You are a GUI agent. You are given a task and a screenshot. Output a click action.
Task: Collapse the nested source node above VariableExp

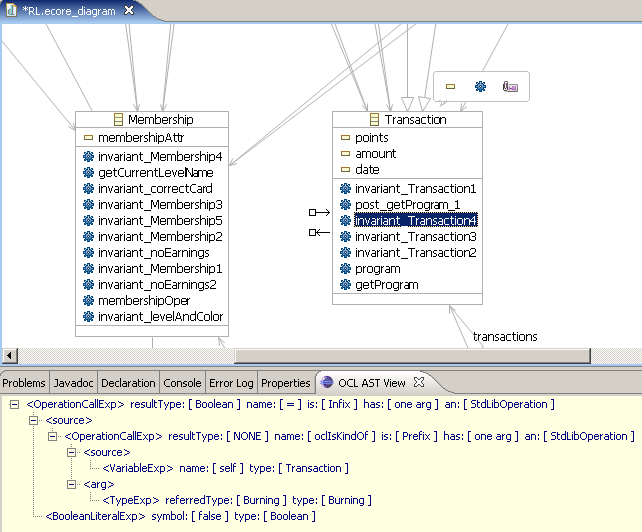click(72, 452)
